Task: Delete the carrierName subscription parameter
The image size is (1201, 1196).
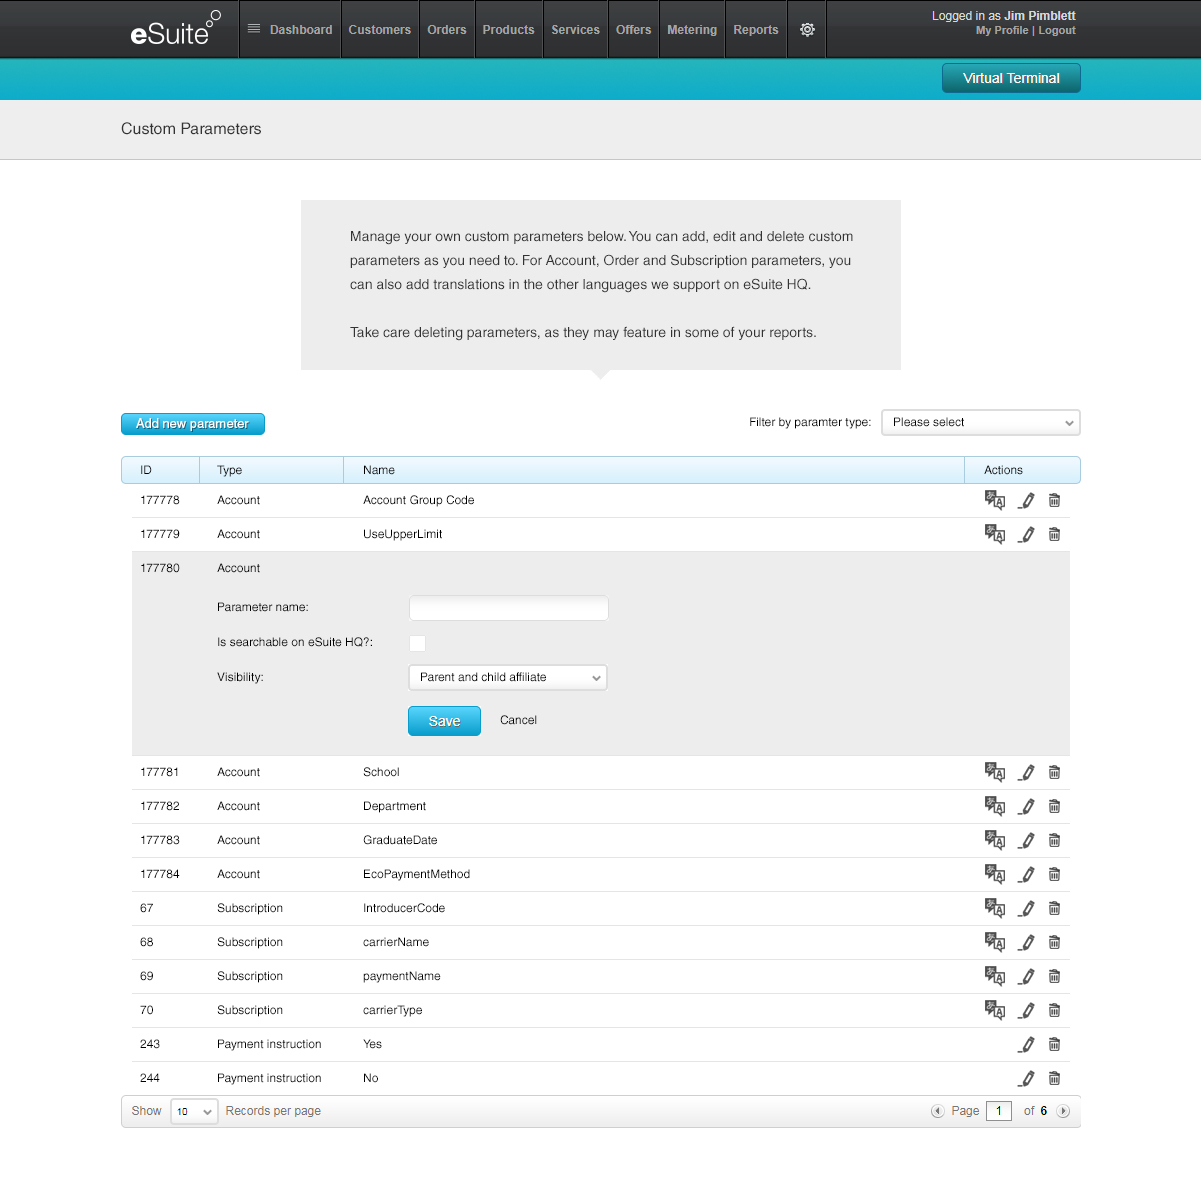Action: [1054, 942]
